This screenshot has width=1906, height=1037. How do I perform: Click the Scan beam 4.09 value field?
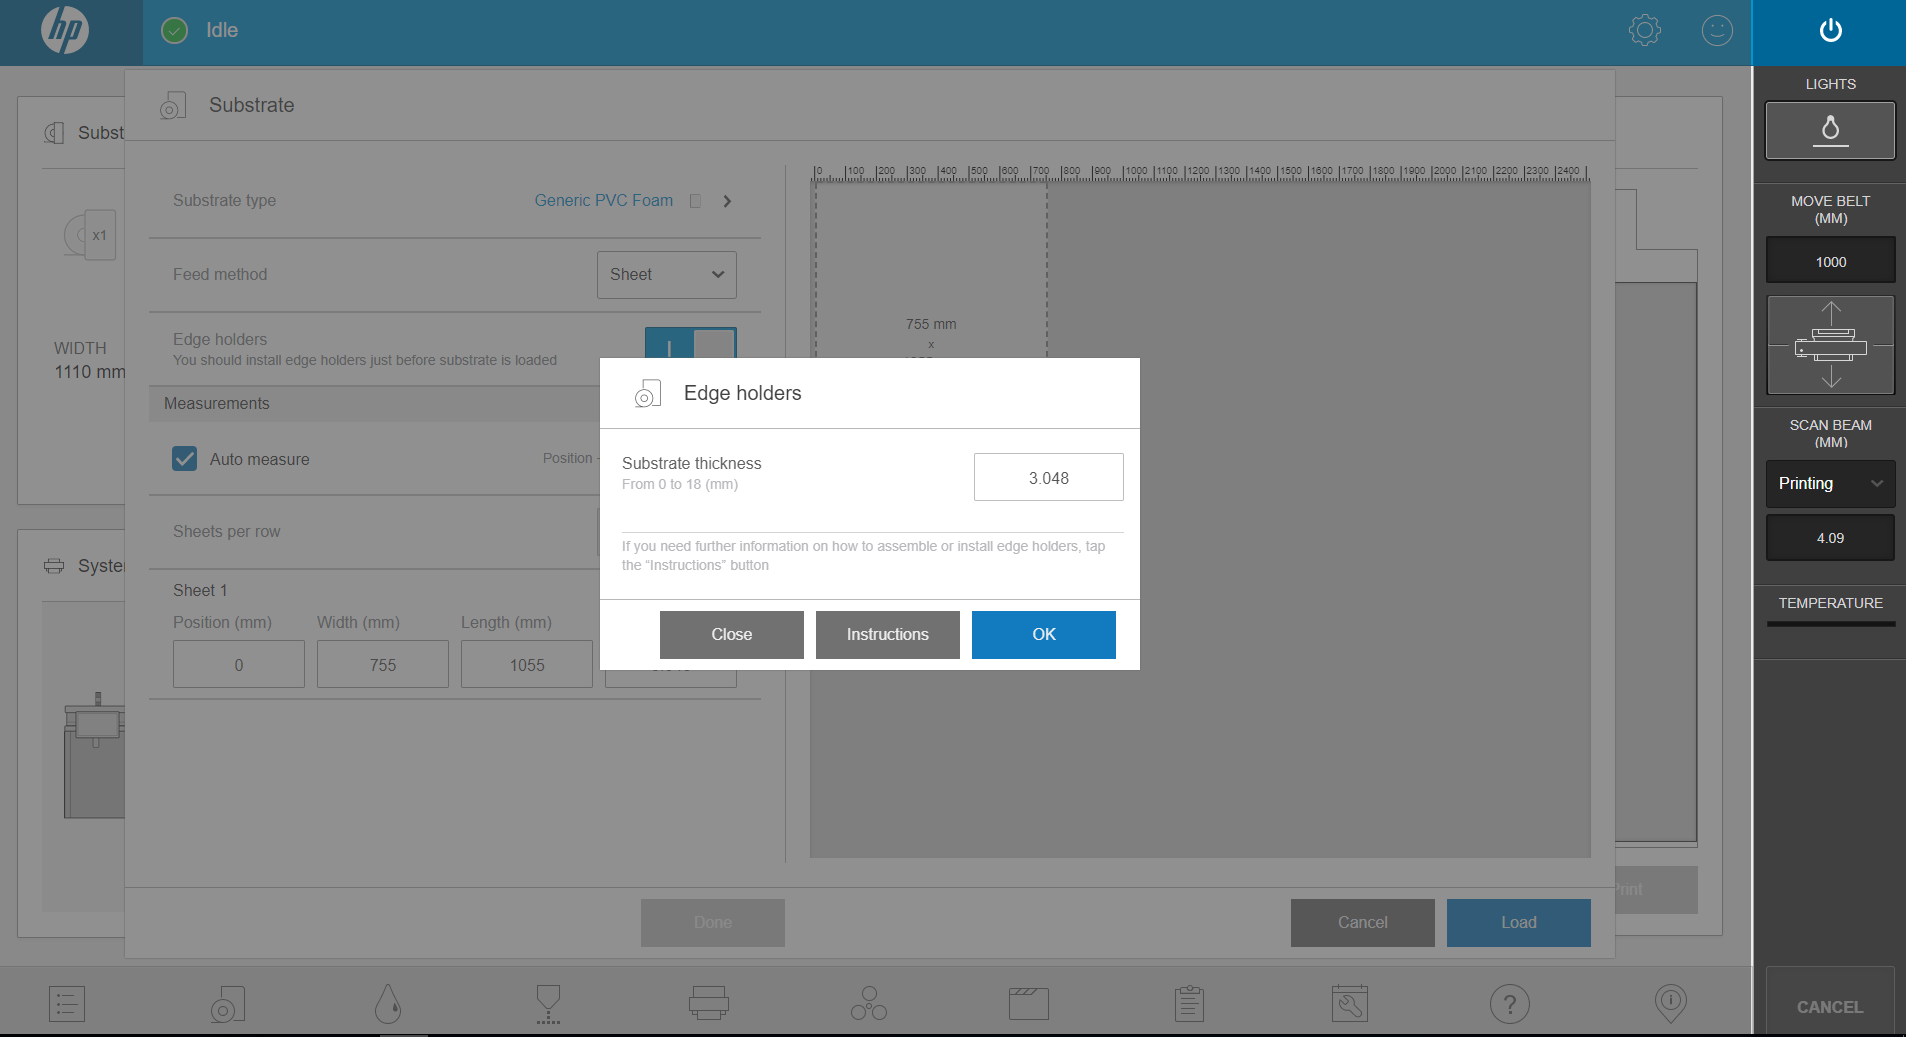pos(1830,538)
